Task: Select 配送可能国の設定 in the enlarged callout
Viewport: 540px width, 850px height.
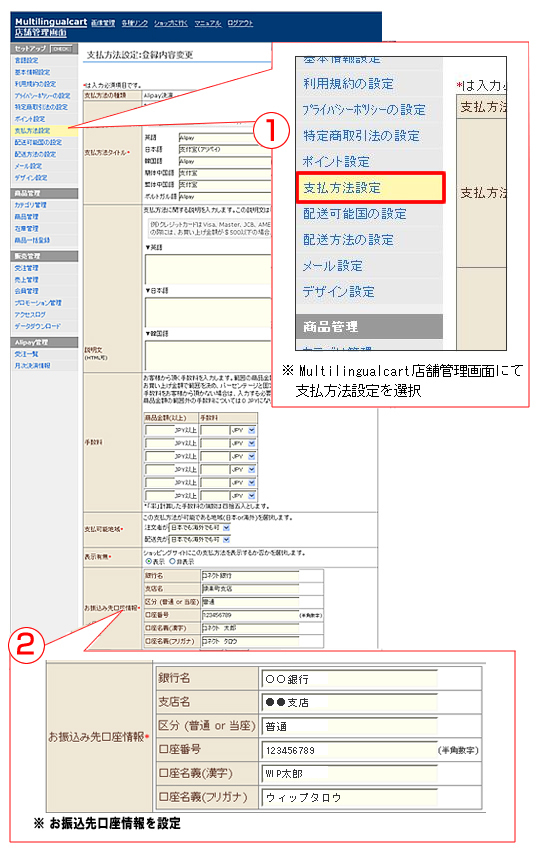Action: click(355, 214)
